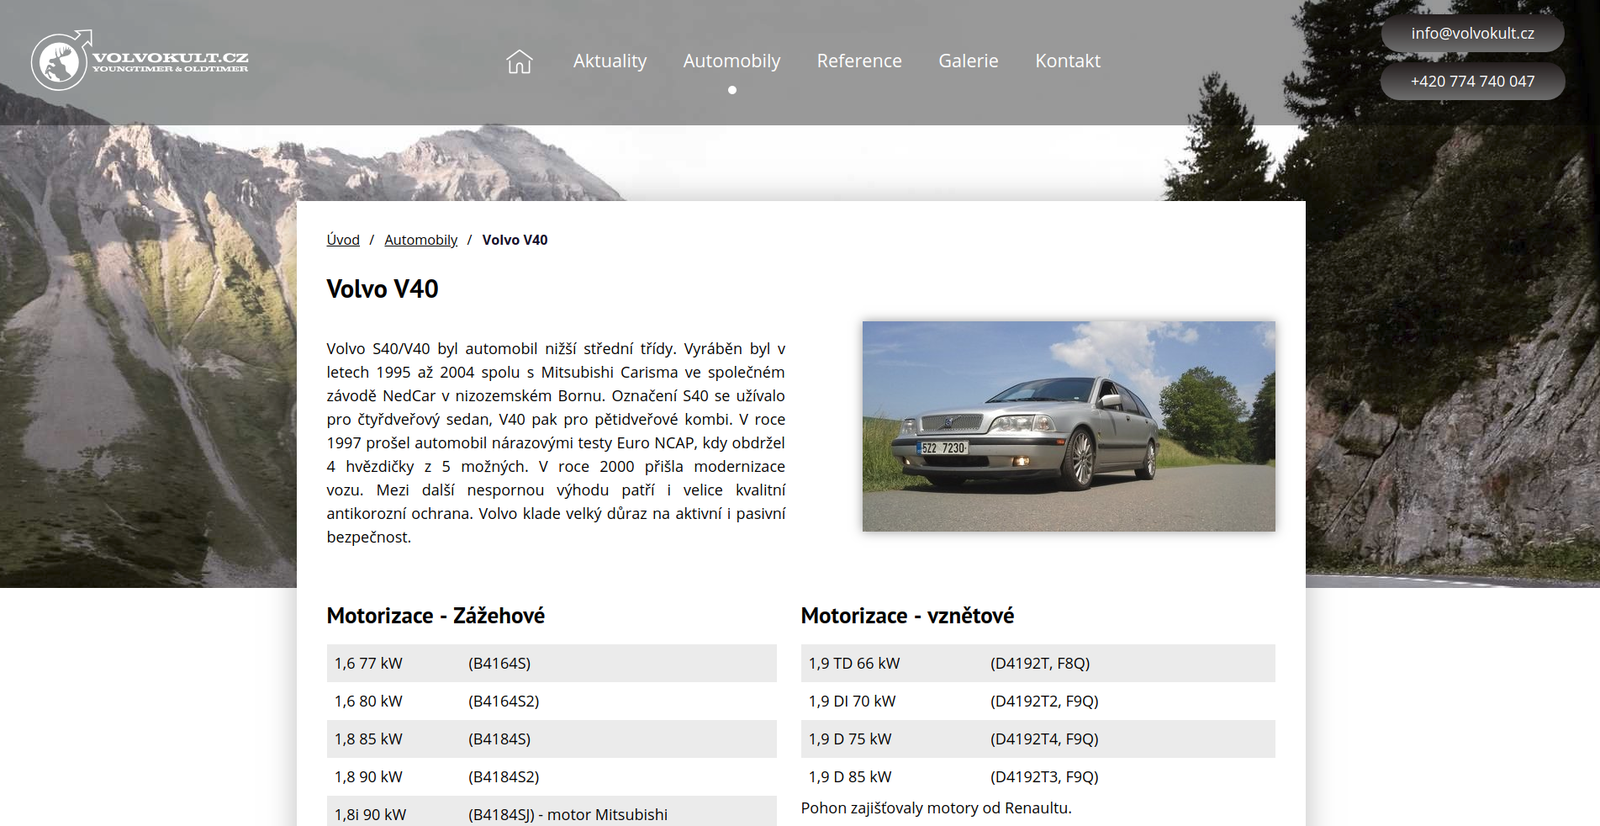
Task: Select the (B4164S) engine code cell
Action: pyautogui.click(x=619, y=663)
